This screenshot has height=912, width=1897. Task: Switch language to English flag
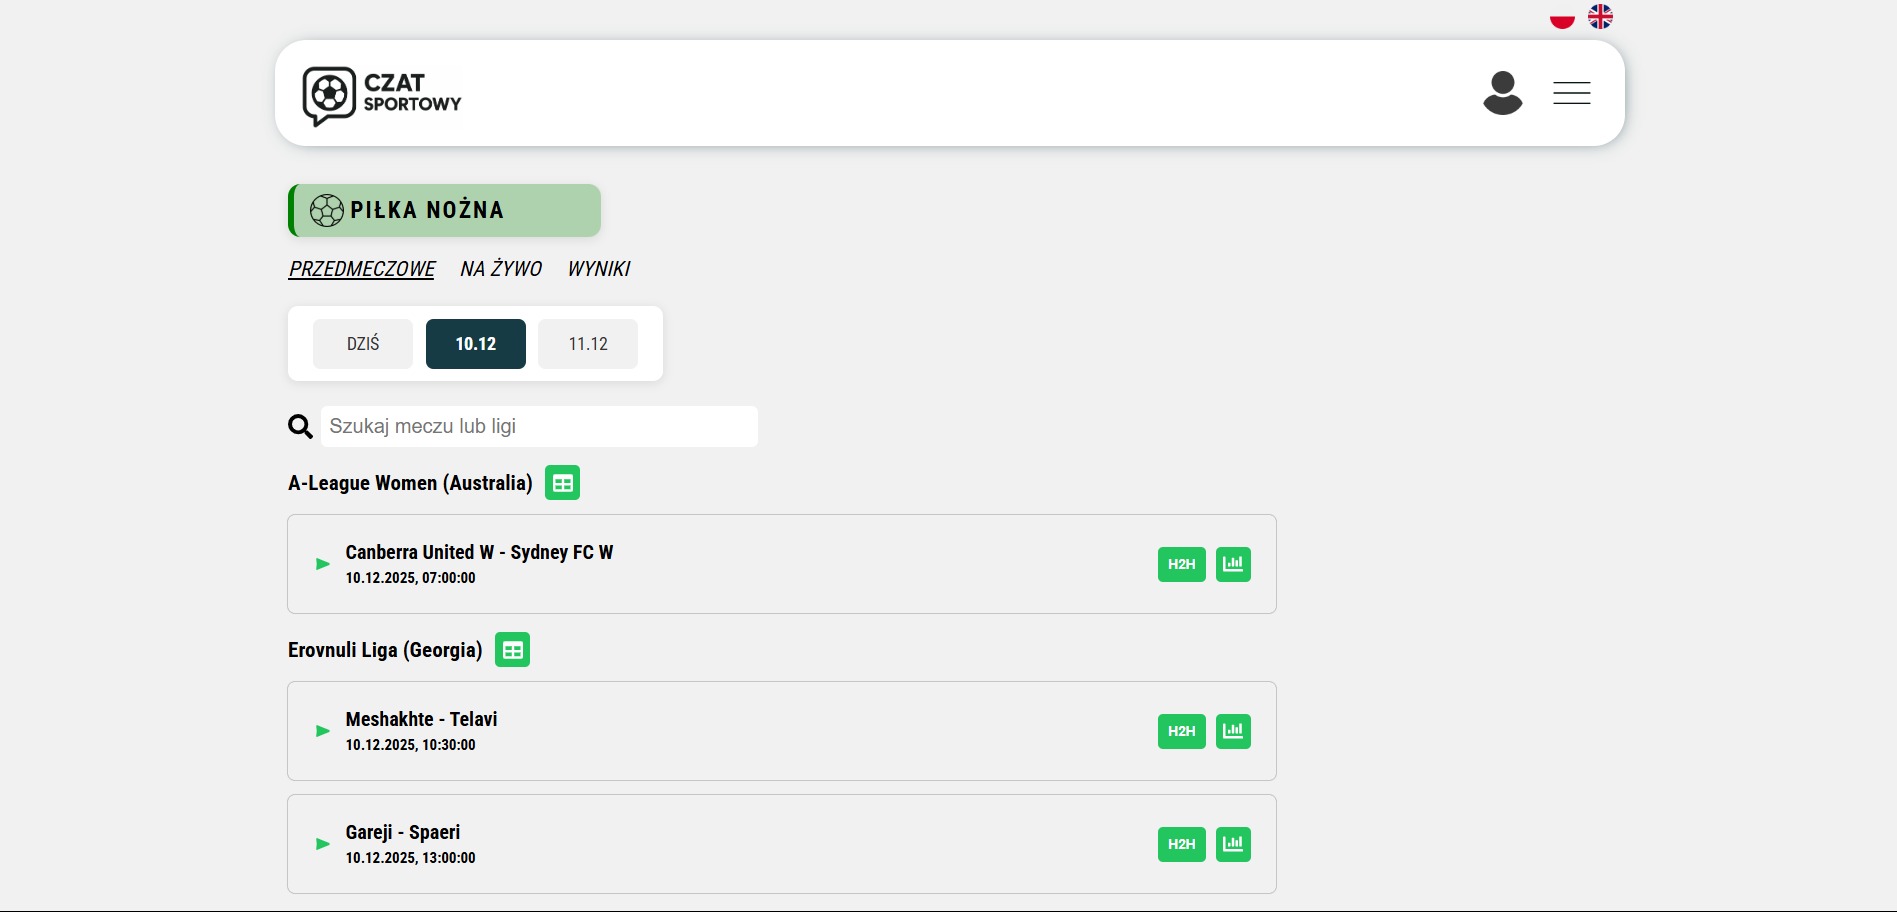1600,17
